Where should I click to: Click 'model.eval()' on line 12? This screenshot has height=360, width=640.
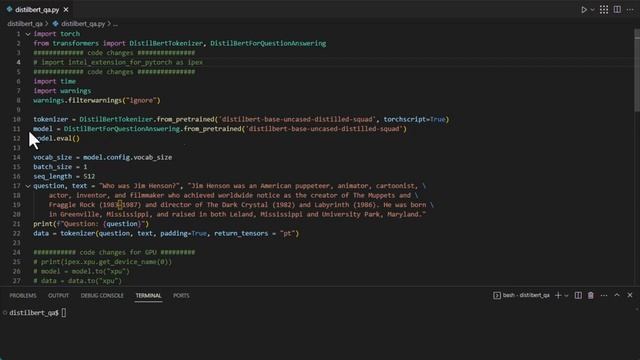point(57,138)
